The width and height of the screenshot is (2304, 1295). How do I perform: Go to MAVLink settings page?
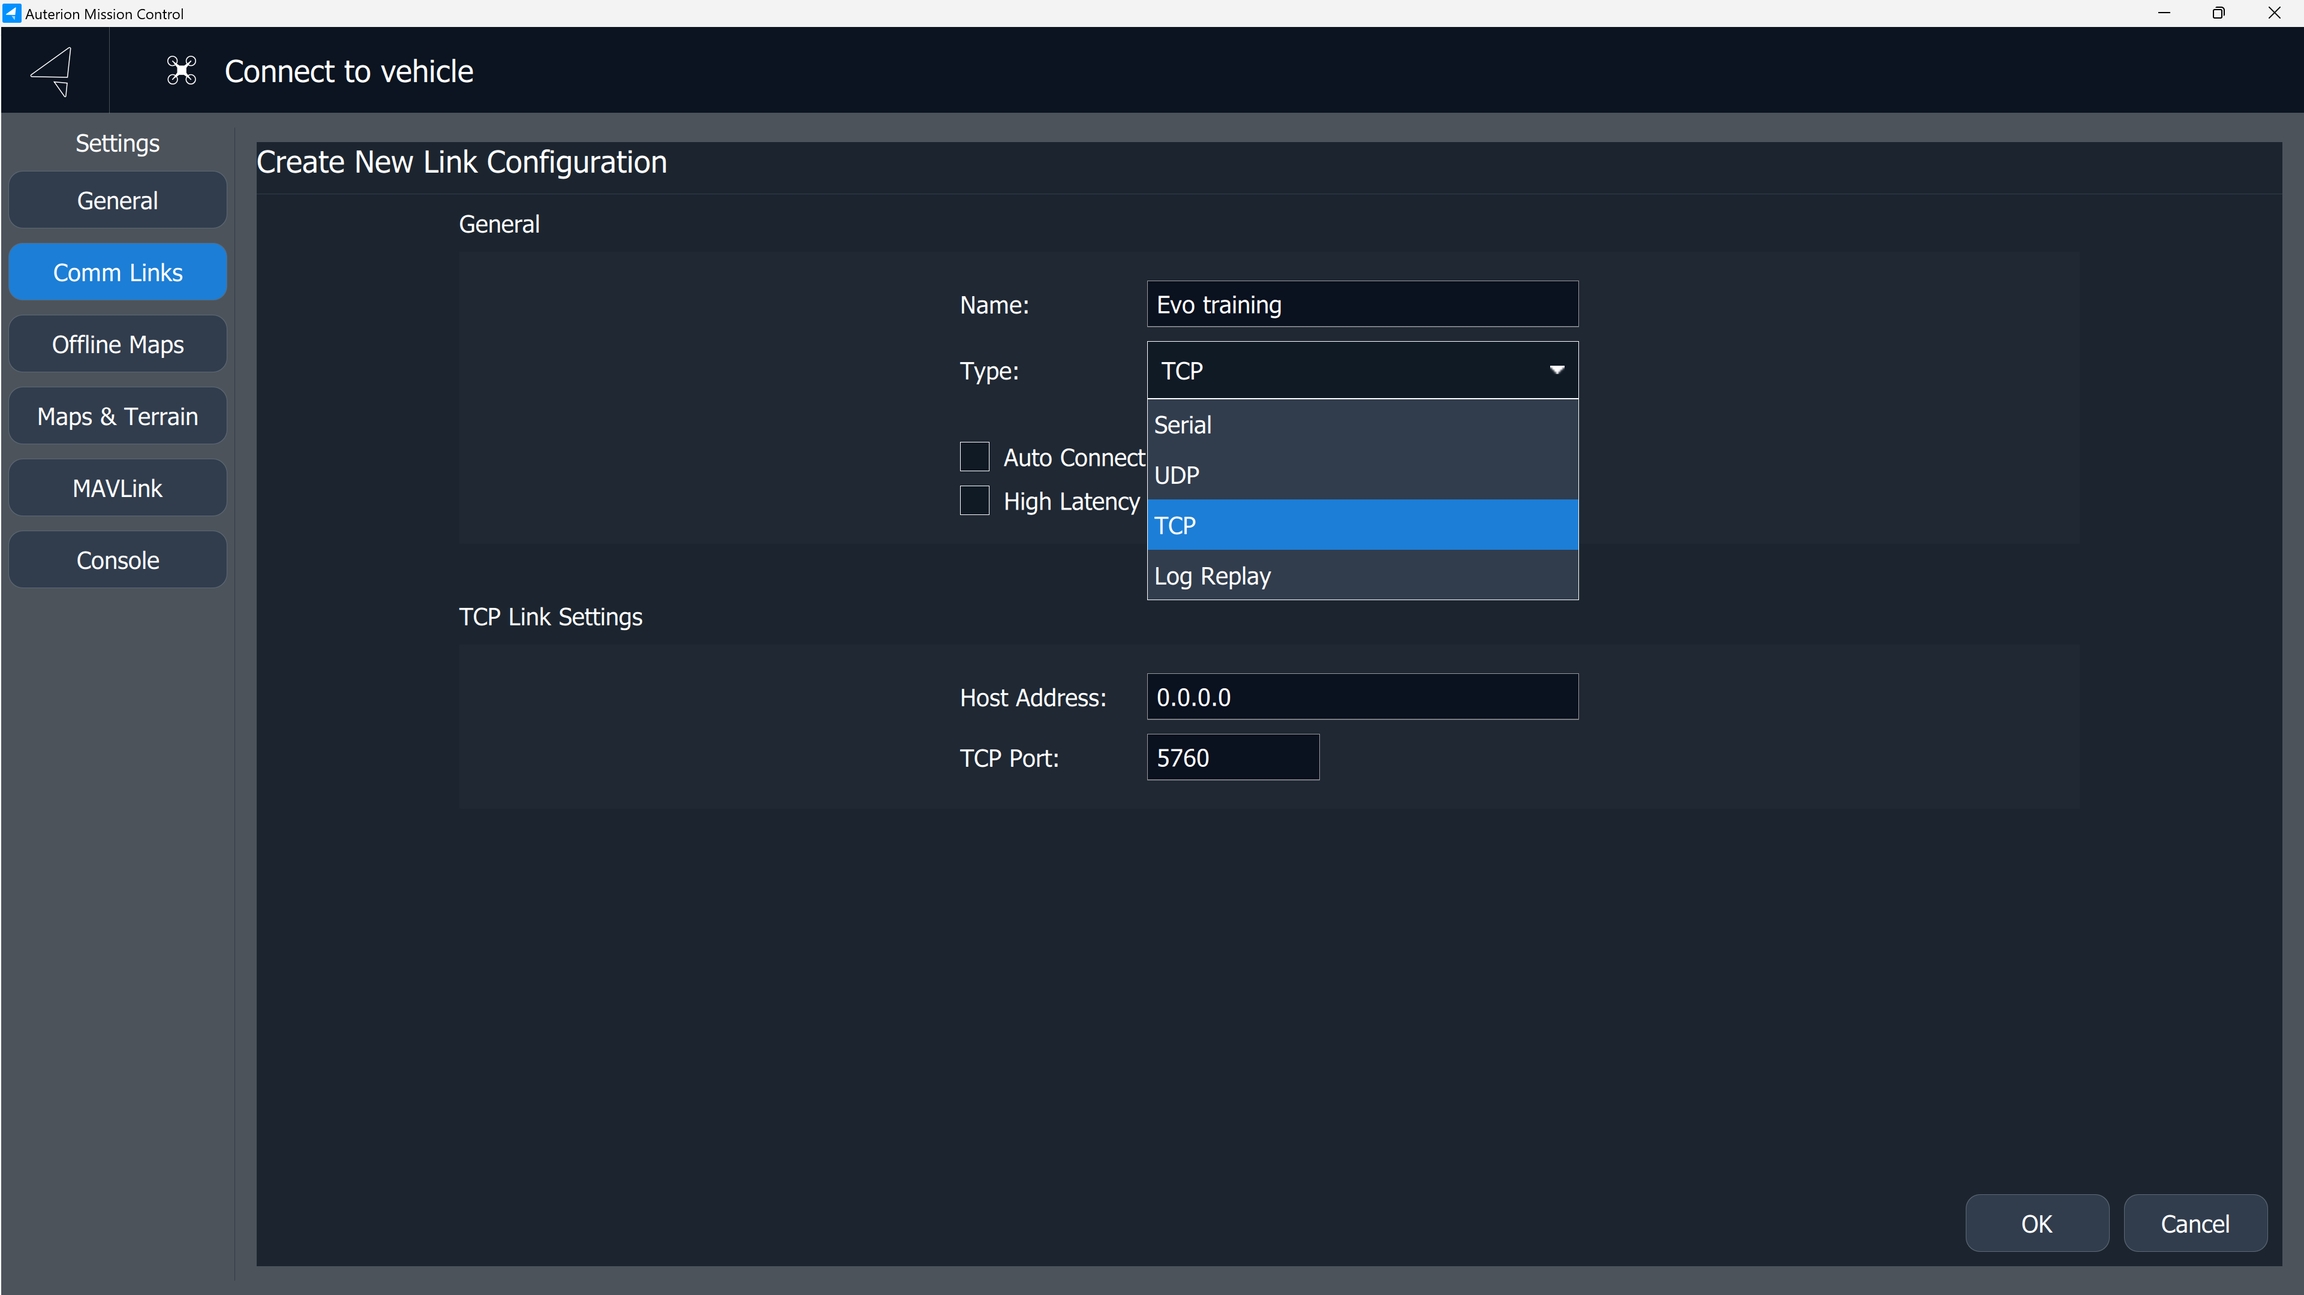pyautogui.click(x=118, y=488)
